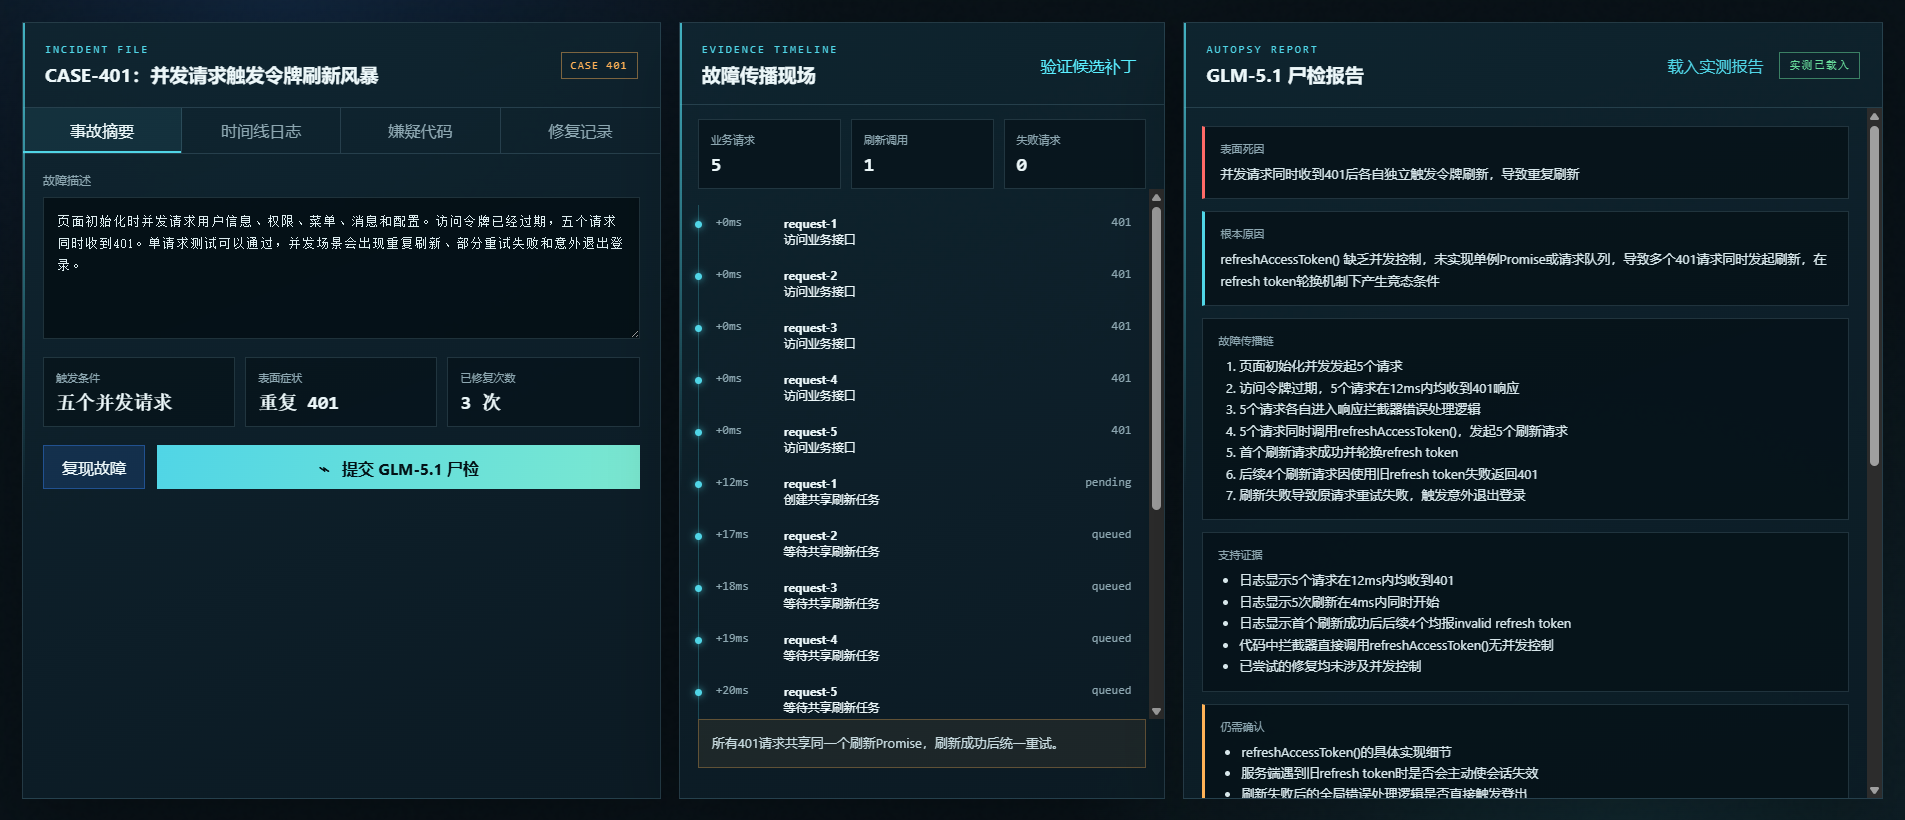Image resolution: width=1905 pixels, height=820 pixels.
Task: Click the 表面症状 重复 401 card
Action: tap(341, 392)
